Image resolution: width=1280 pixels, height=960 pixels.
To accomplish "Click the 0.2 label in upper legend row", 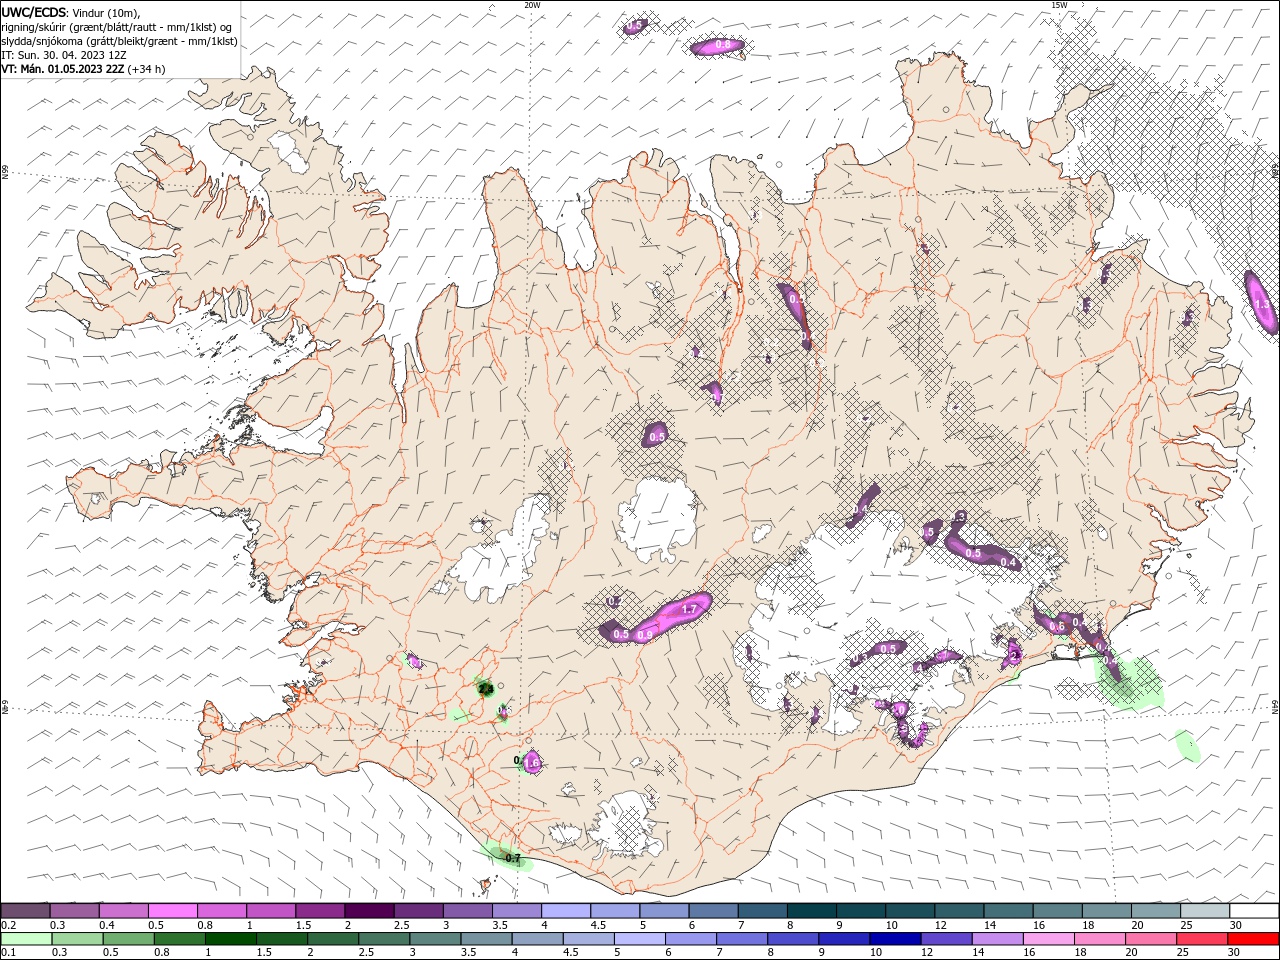I will pos(8,925).
